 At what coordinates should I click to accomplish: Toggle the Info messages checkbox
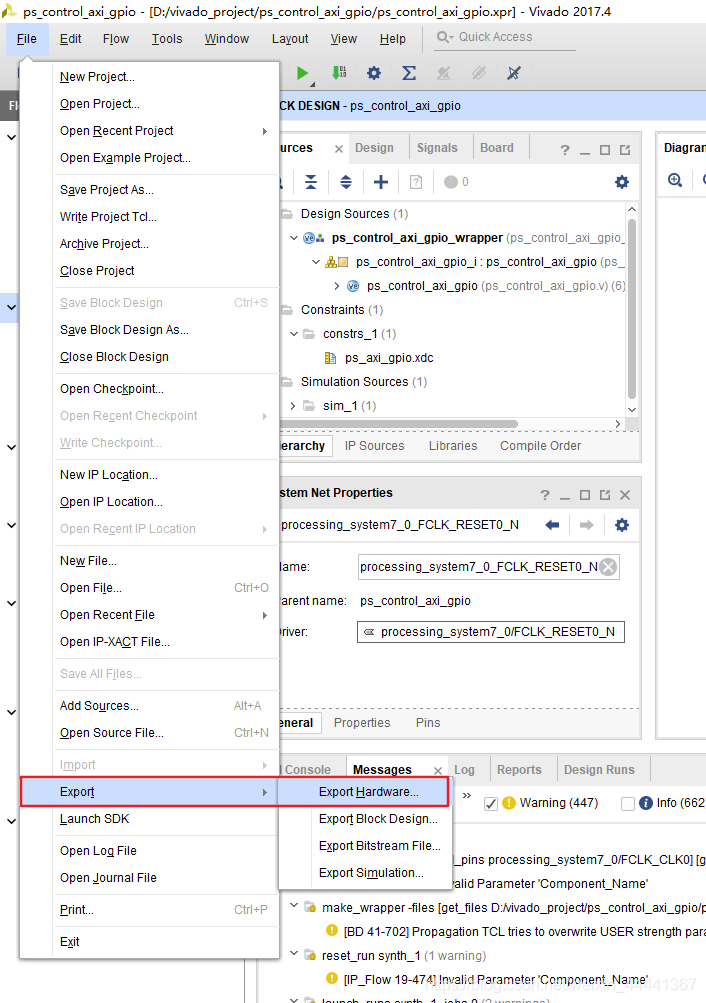coord(628,804)
